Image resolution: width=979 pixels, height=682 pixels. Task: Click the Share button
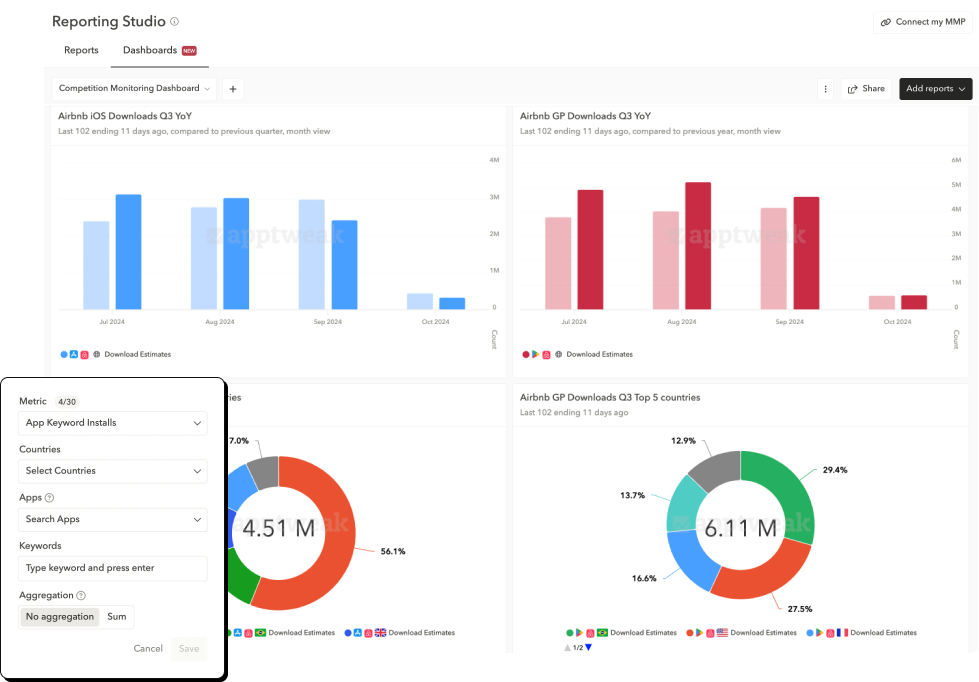tap(866, 89)
